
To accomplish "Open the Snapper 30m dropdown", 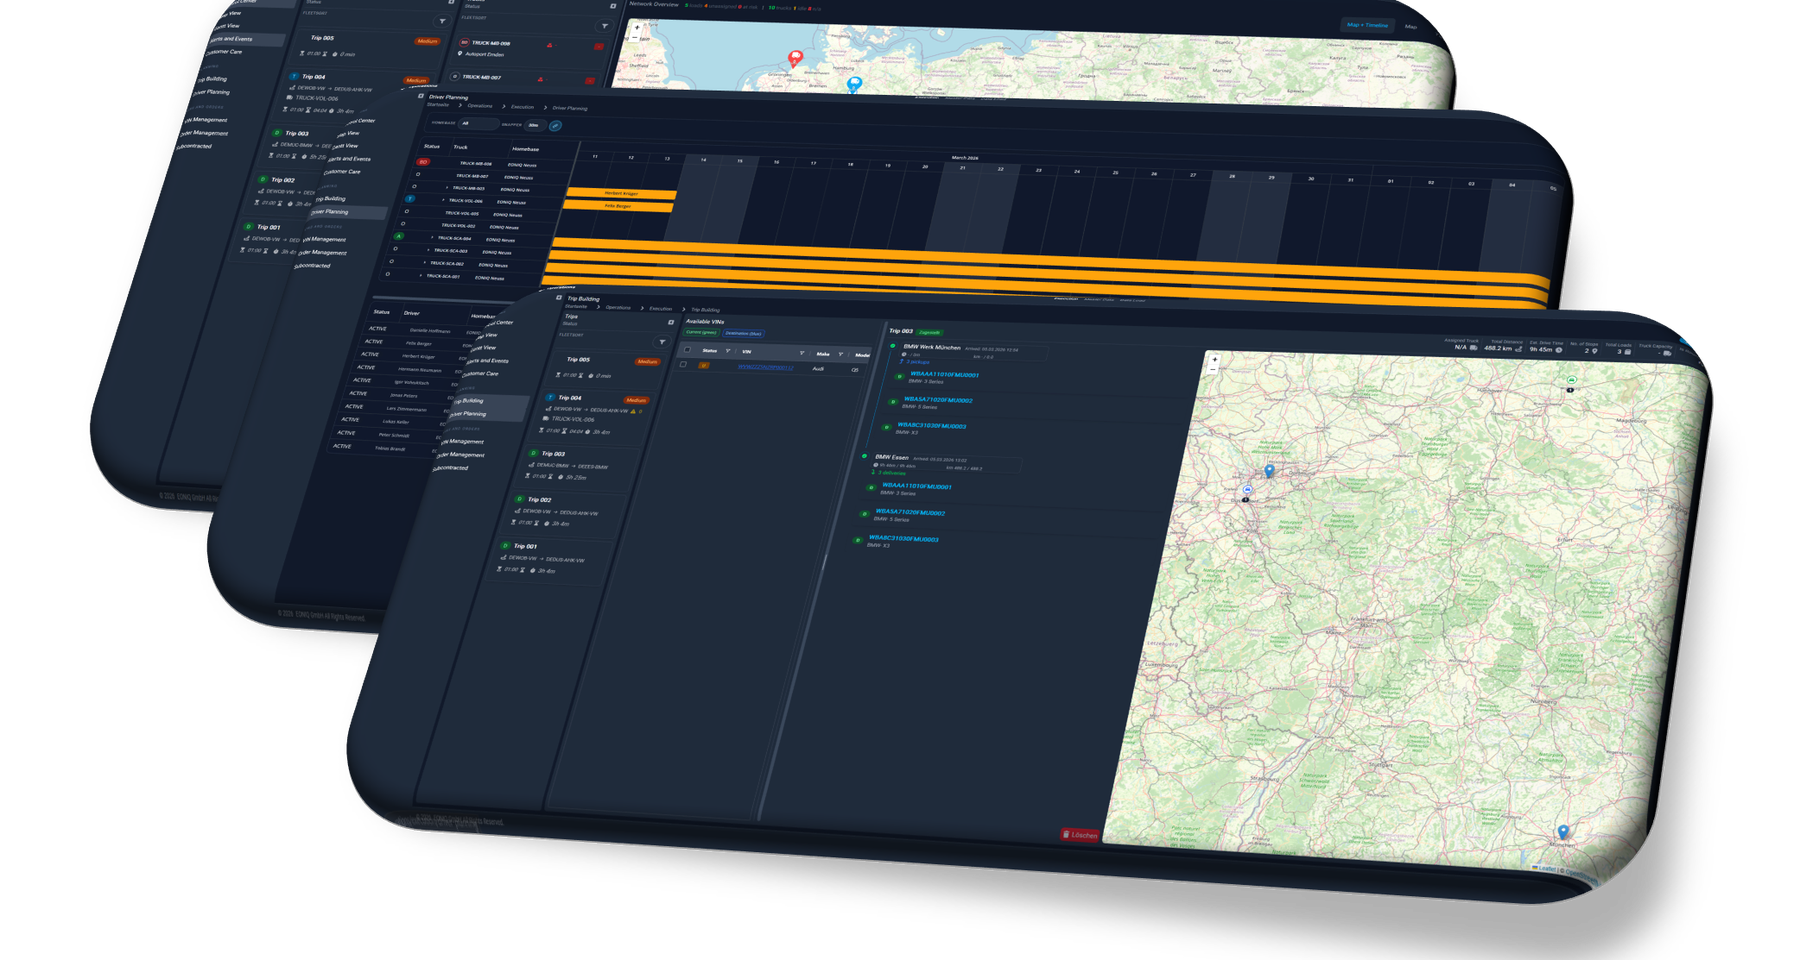I will click(534, 126).
